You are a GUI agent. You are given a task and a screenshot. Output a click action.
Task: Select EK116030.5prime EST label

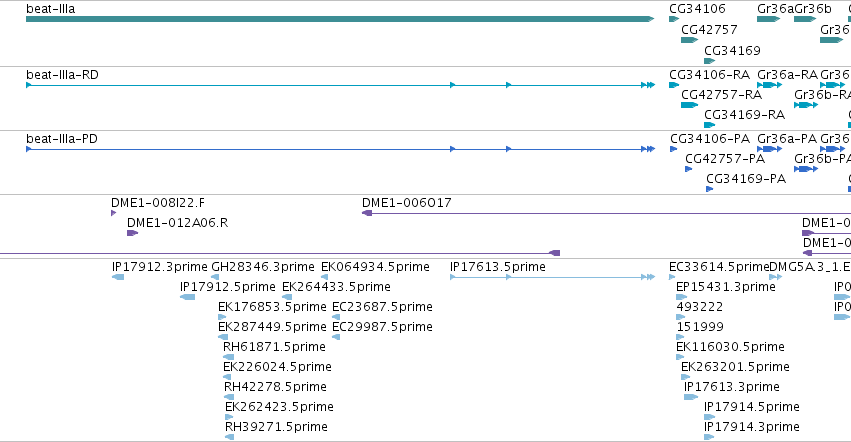click(730, 346)
